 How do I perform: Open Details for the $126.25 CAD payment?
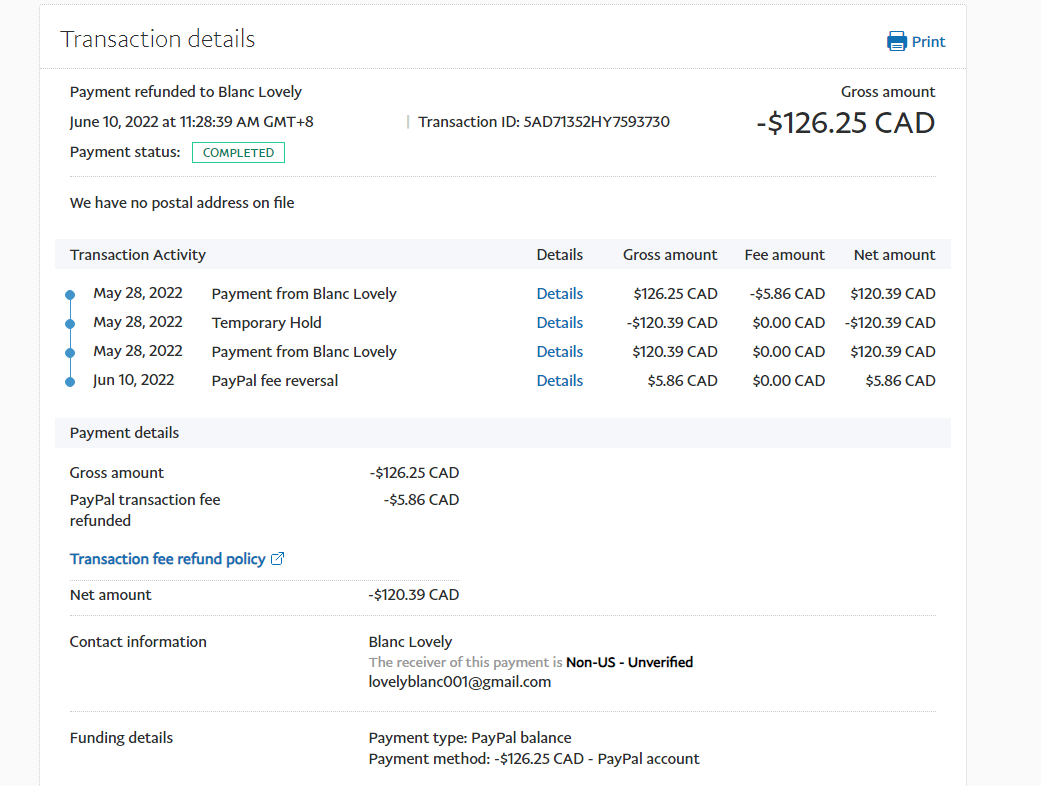pyautogui.click(x=559, y=294)
